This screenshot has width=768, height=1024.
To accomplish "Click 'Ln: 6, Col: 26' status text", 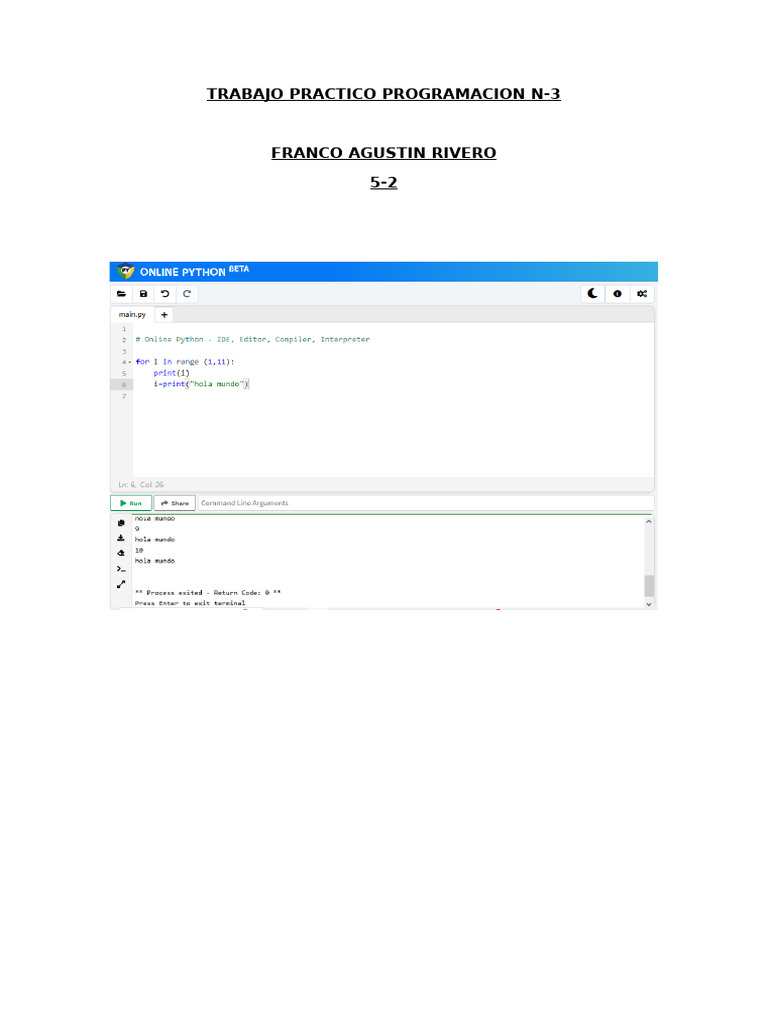I will (141, 485).
